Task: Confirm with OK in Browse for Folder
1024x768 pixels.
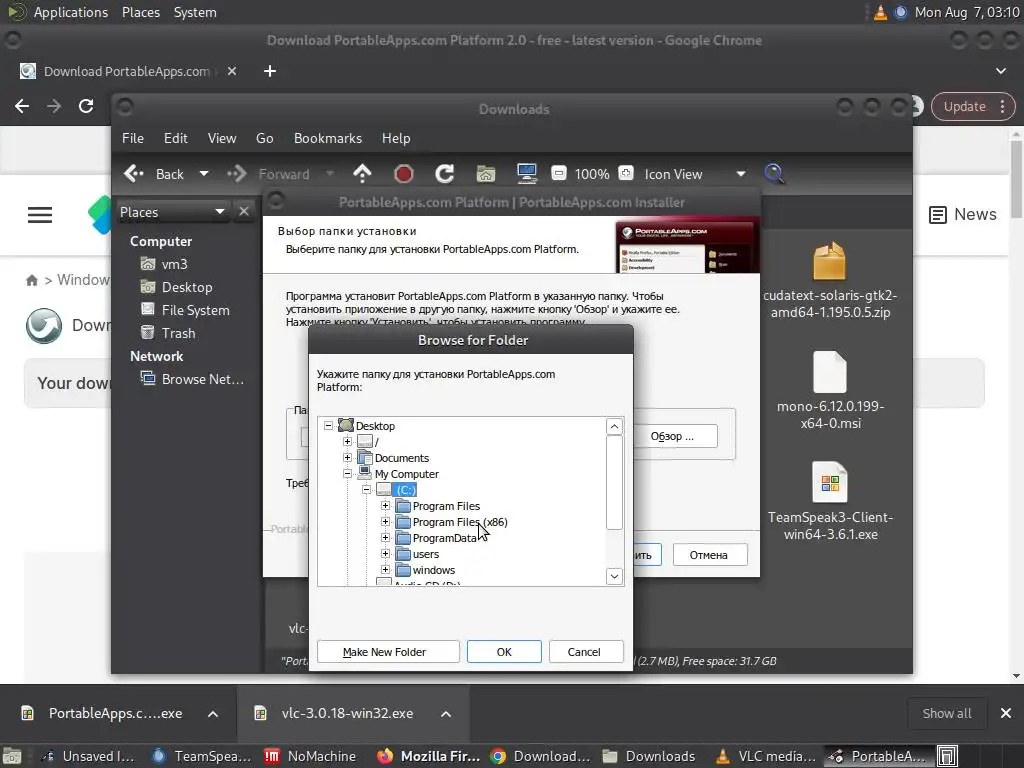Action: tap(504, 652)
